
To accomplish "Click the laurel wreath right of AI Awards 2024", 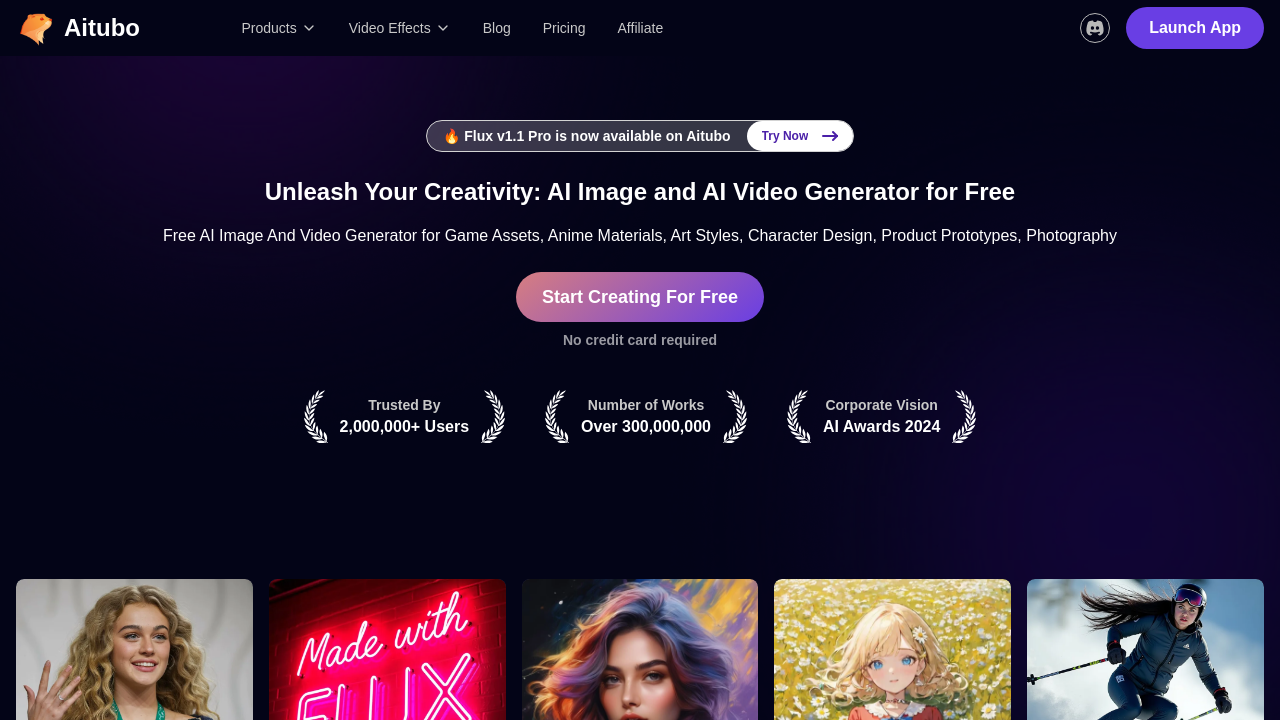I will 964,416.
